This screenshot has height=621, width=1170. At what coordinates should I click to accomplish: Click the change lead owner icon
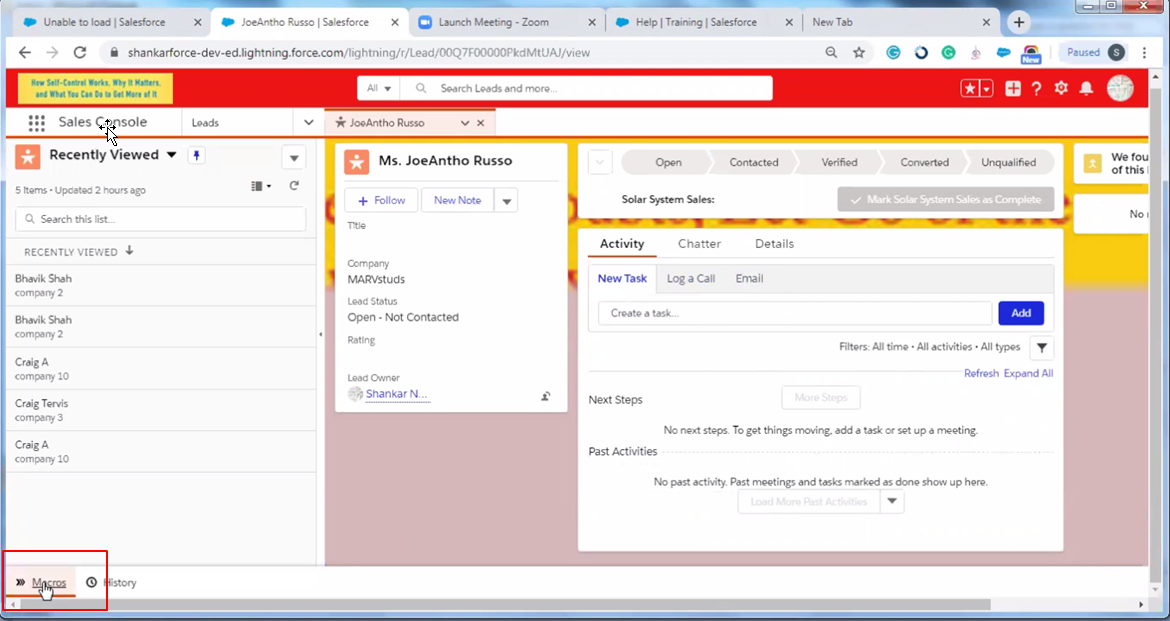tap(546, 396)
